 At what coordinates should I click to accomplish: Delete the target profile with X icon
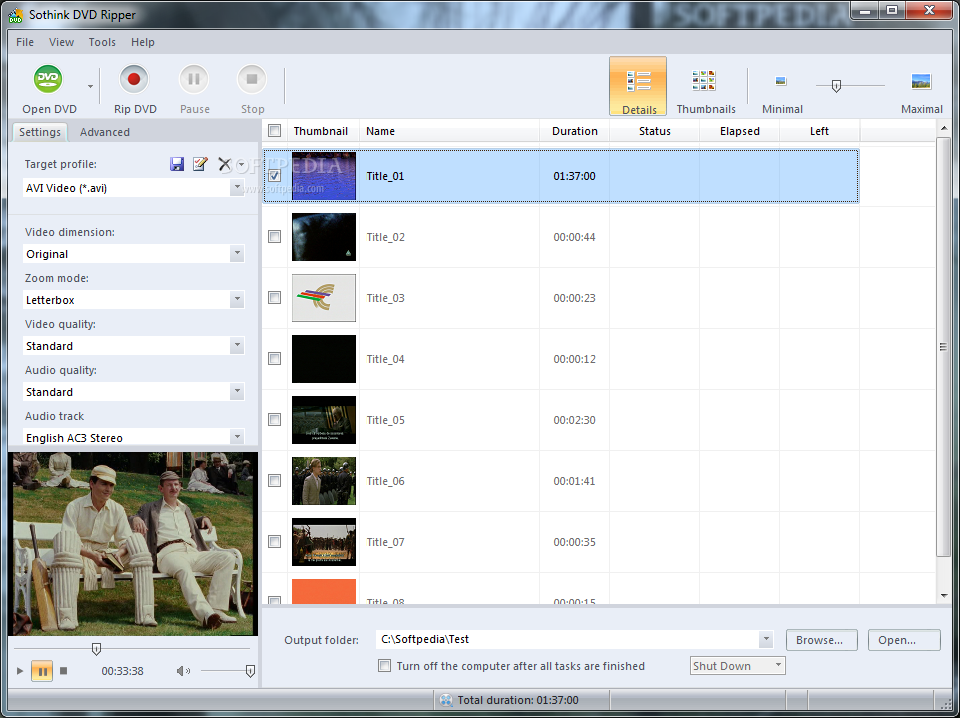[225, 164]
